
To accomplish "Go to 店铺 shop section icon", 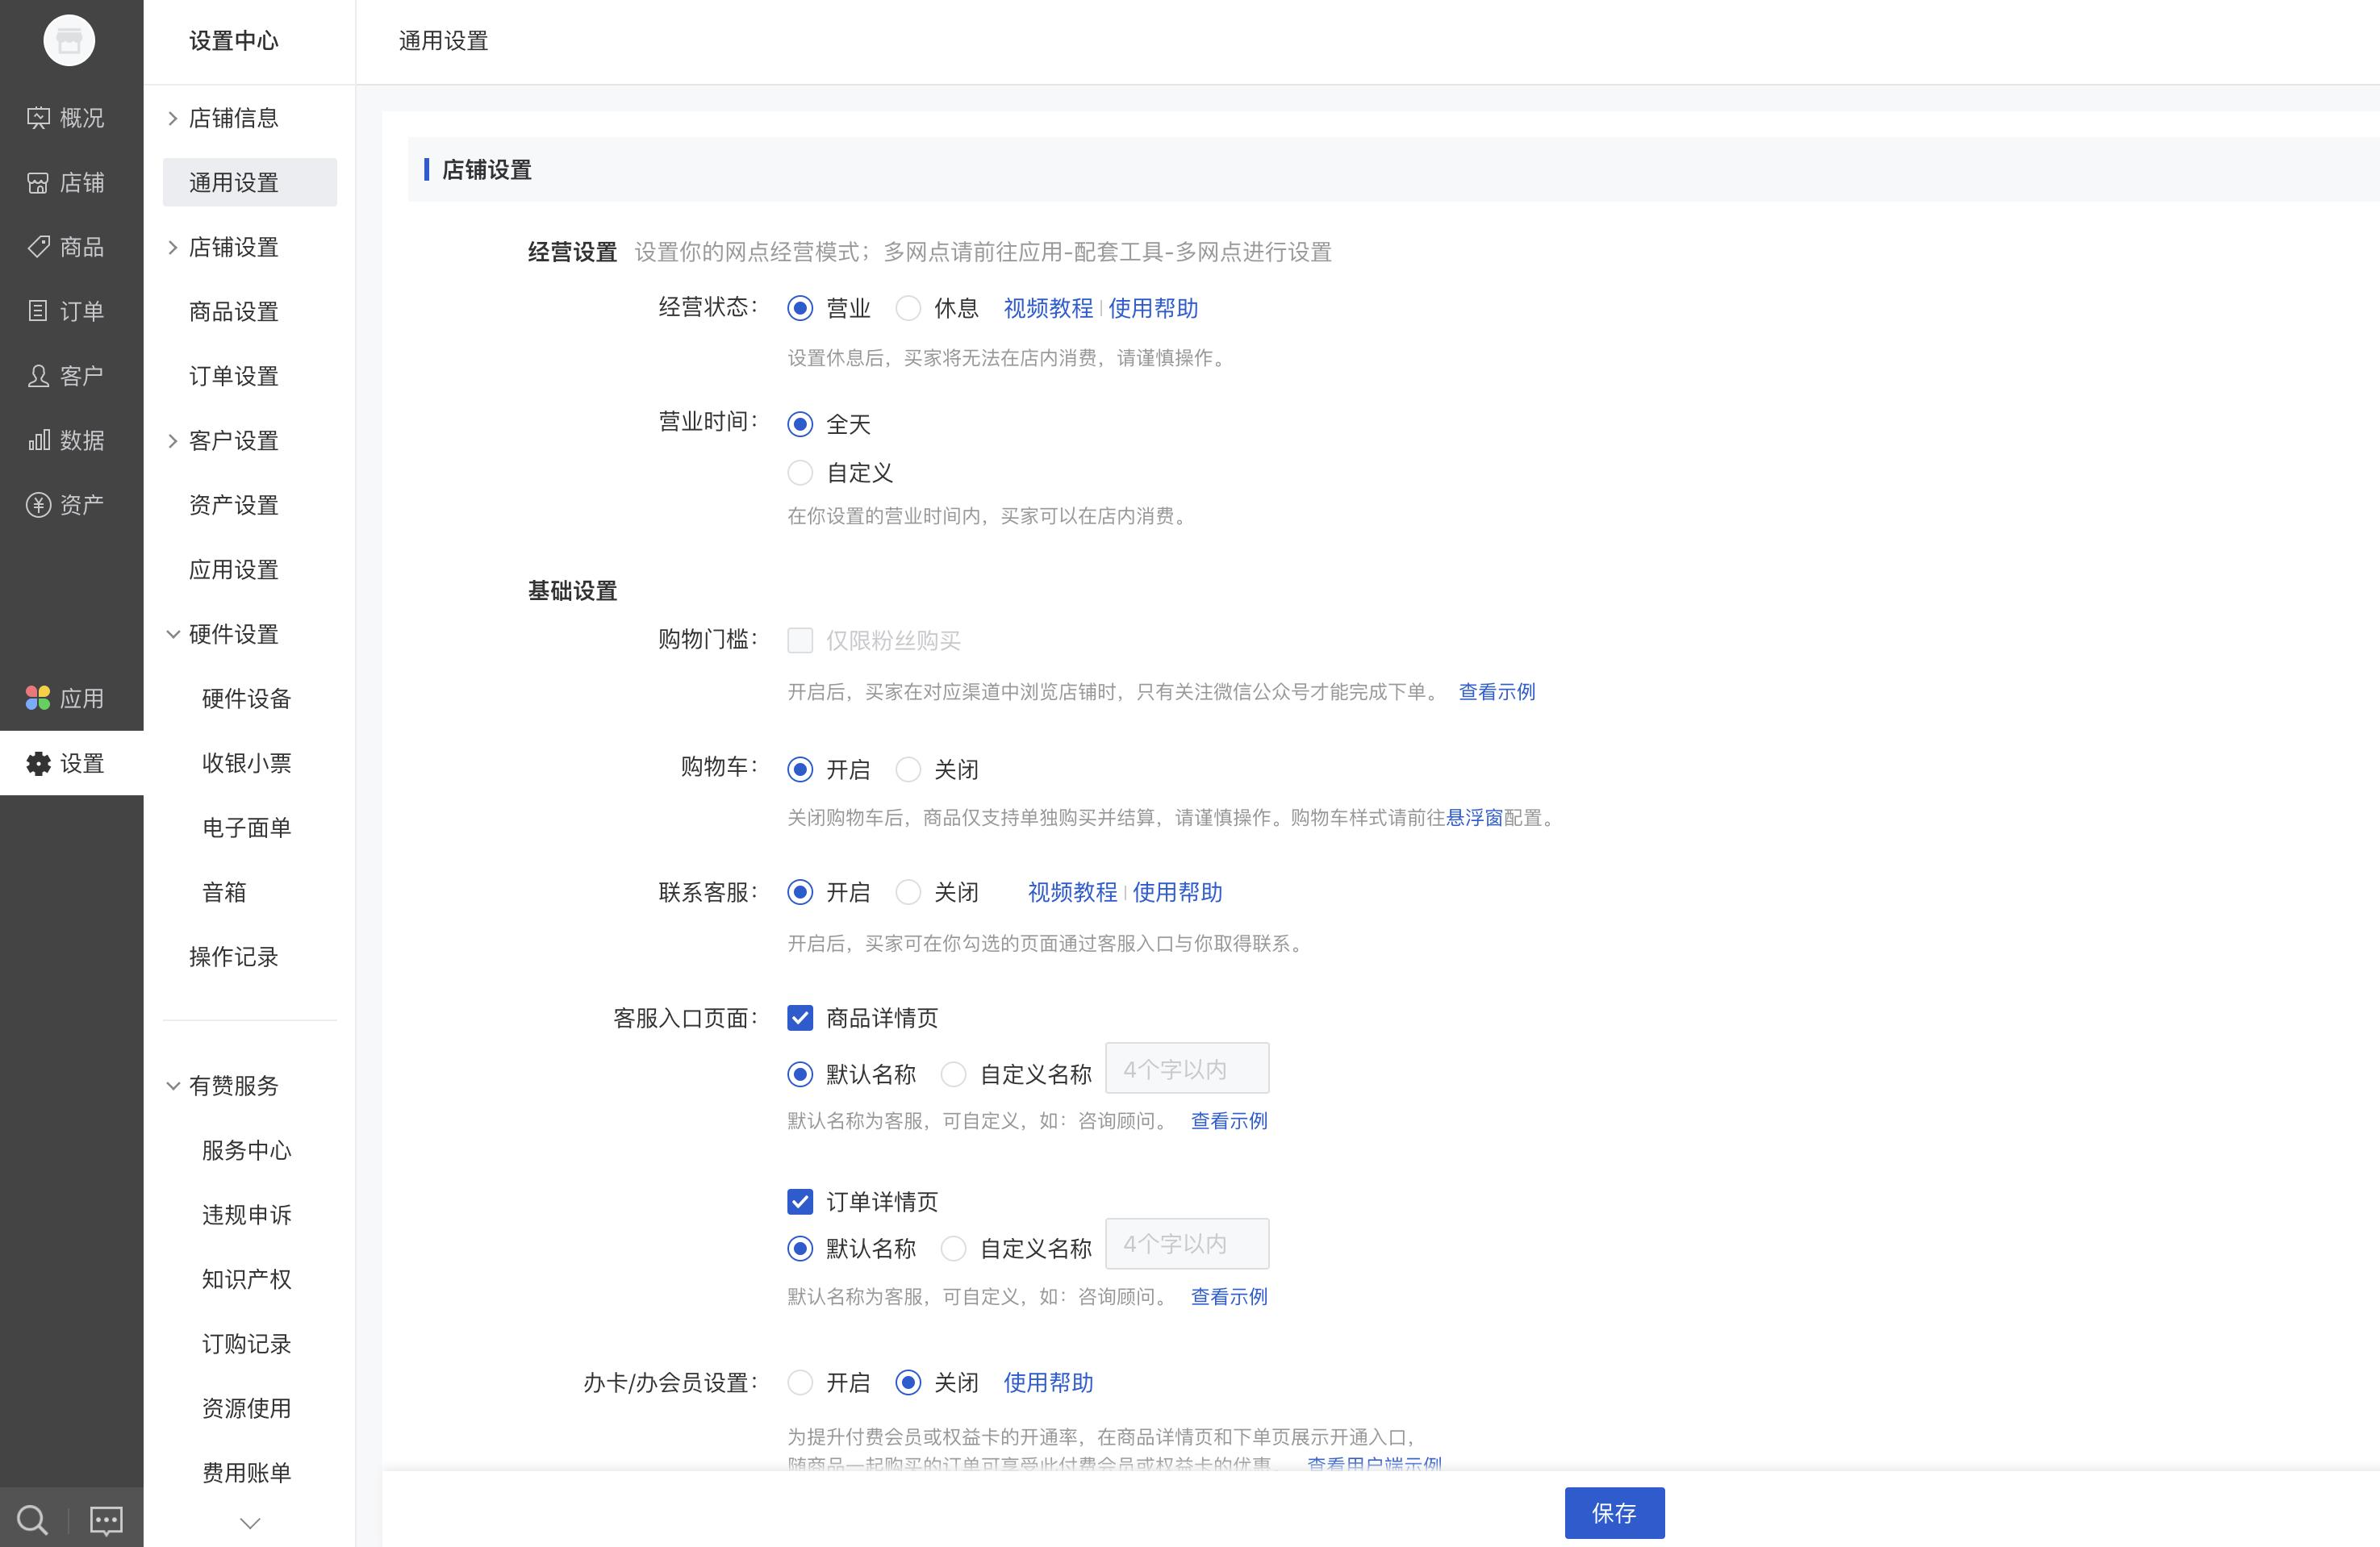I will tap(38, 183).
